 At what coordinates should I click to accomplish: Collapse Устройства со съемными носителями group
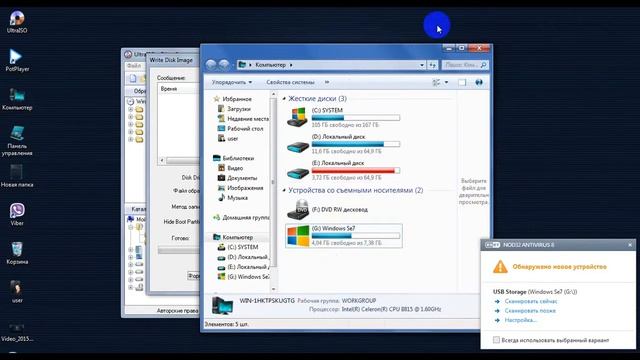[284, 190]
